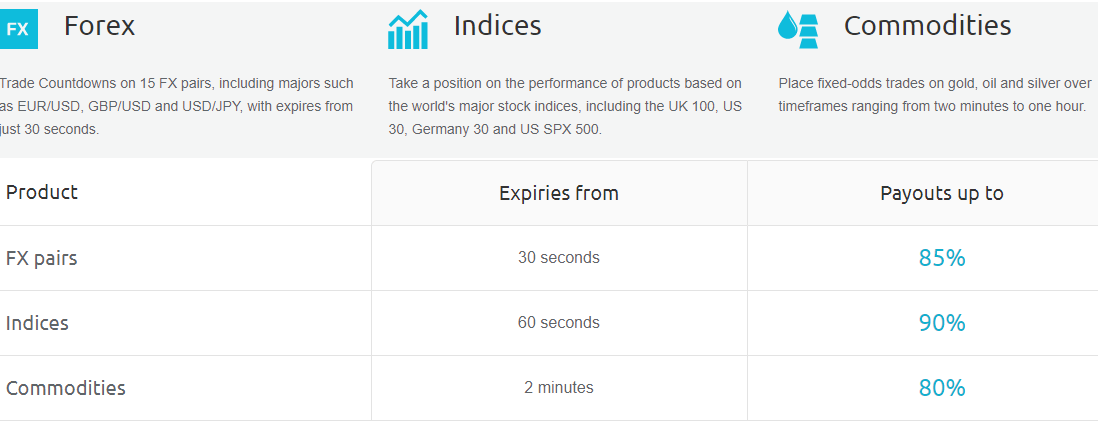Select the Product column header
The width and height of the screenshot is (1098, 427).
coord(42,192)
